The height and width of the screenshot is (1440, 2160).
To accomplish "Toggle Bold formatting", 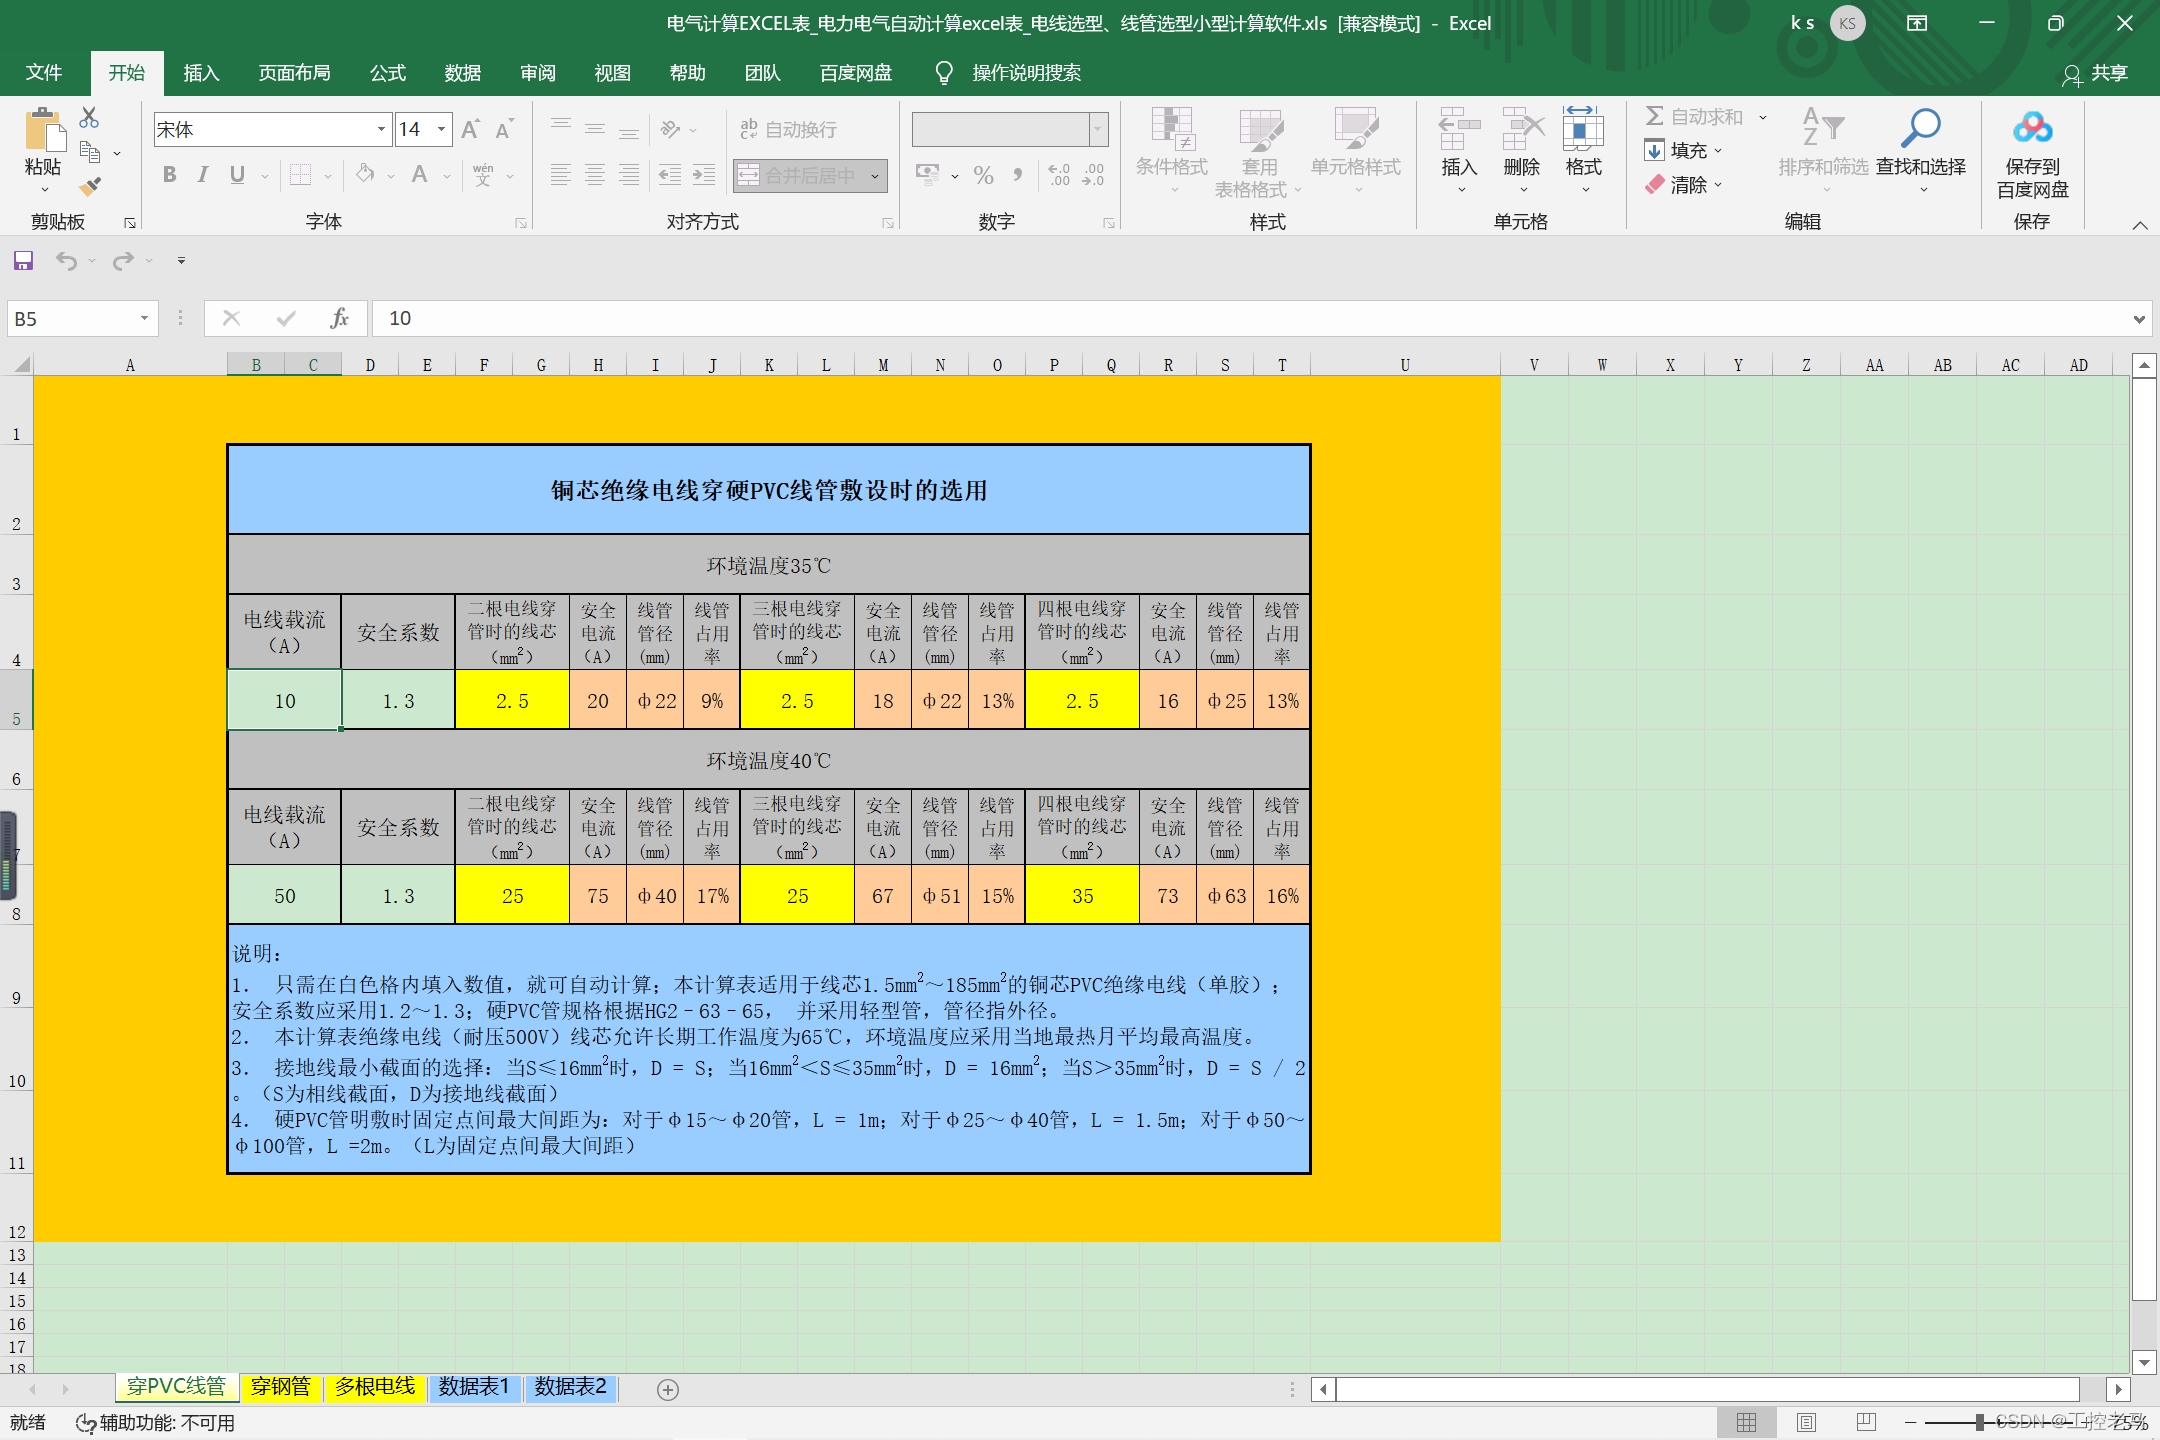I will click(x=170, y=175).
